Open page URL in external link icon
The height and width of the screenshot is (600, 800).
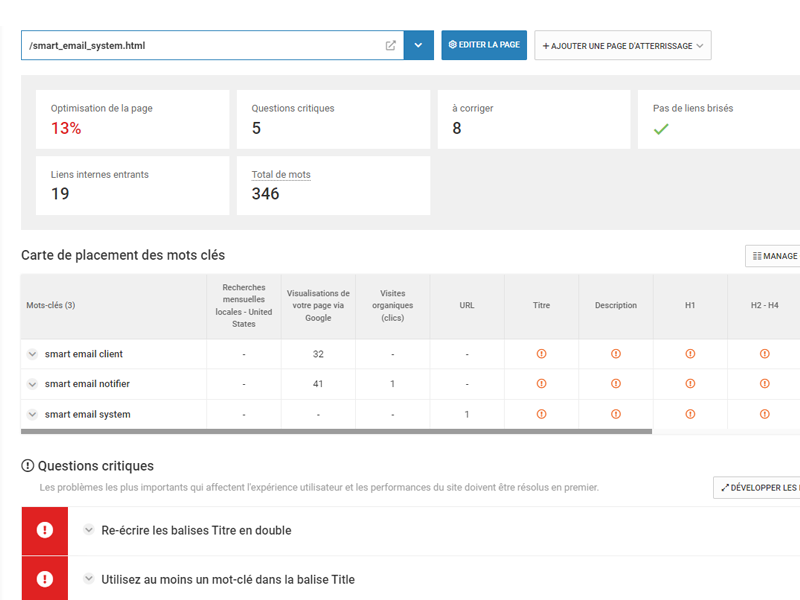pos(391,45)
